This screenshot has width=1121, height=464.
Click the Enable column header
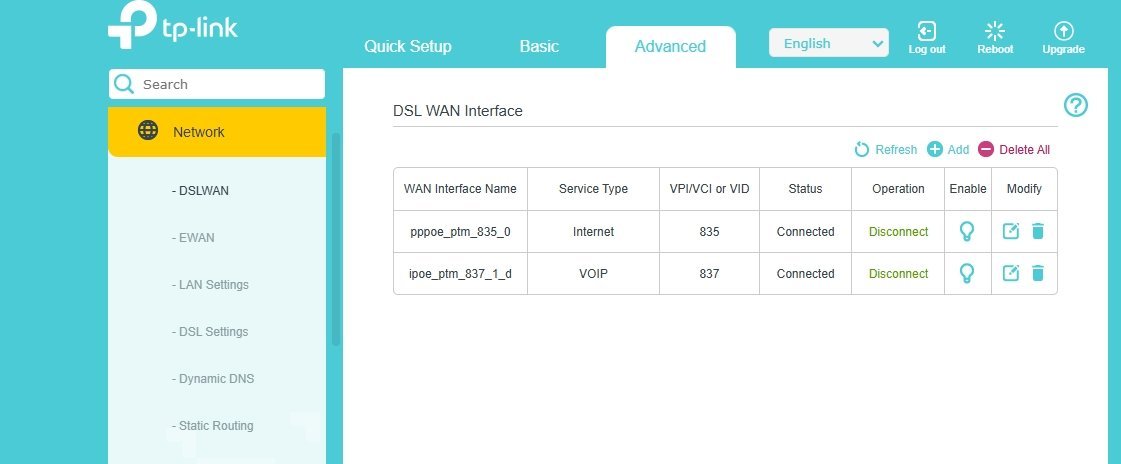tap(968, 189)
